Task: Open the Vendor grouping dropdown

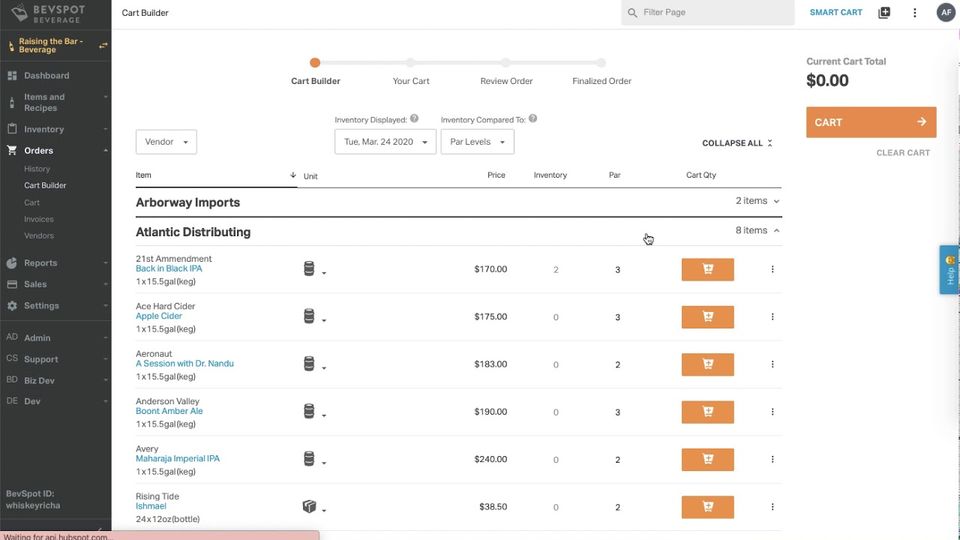Action: coord(166,142)
